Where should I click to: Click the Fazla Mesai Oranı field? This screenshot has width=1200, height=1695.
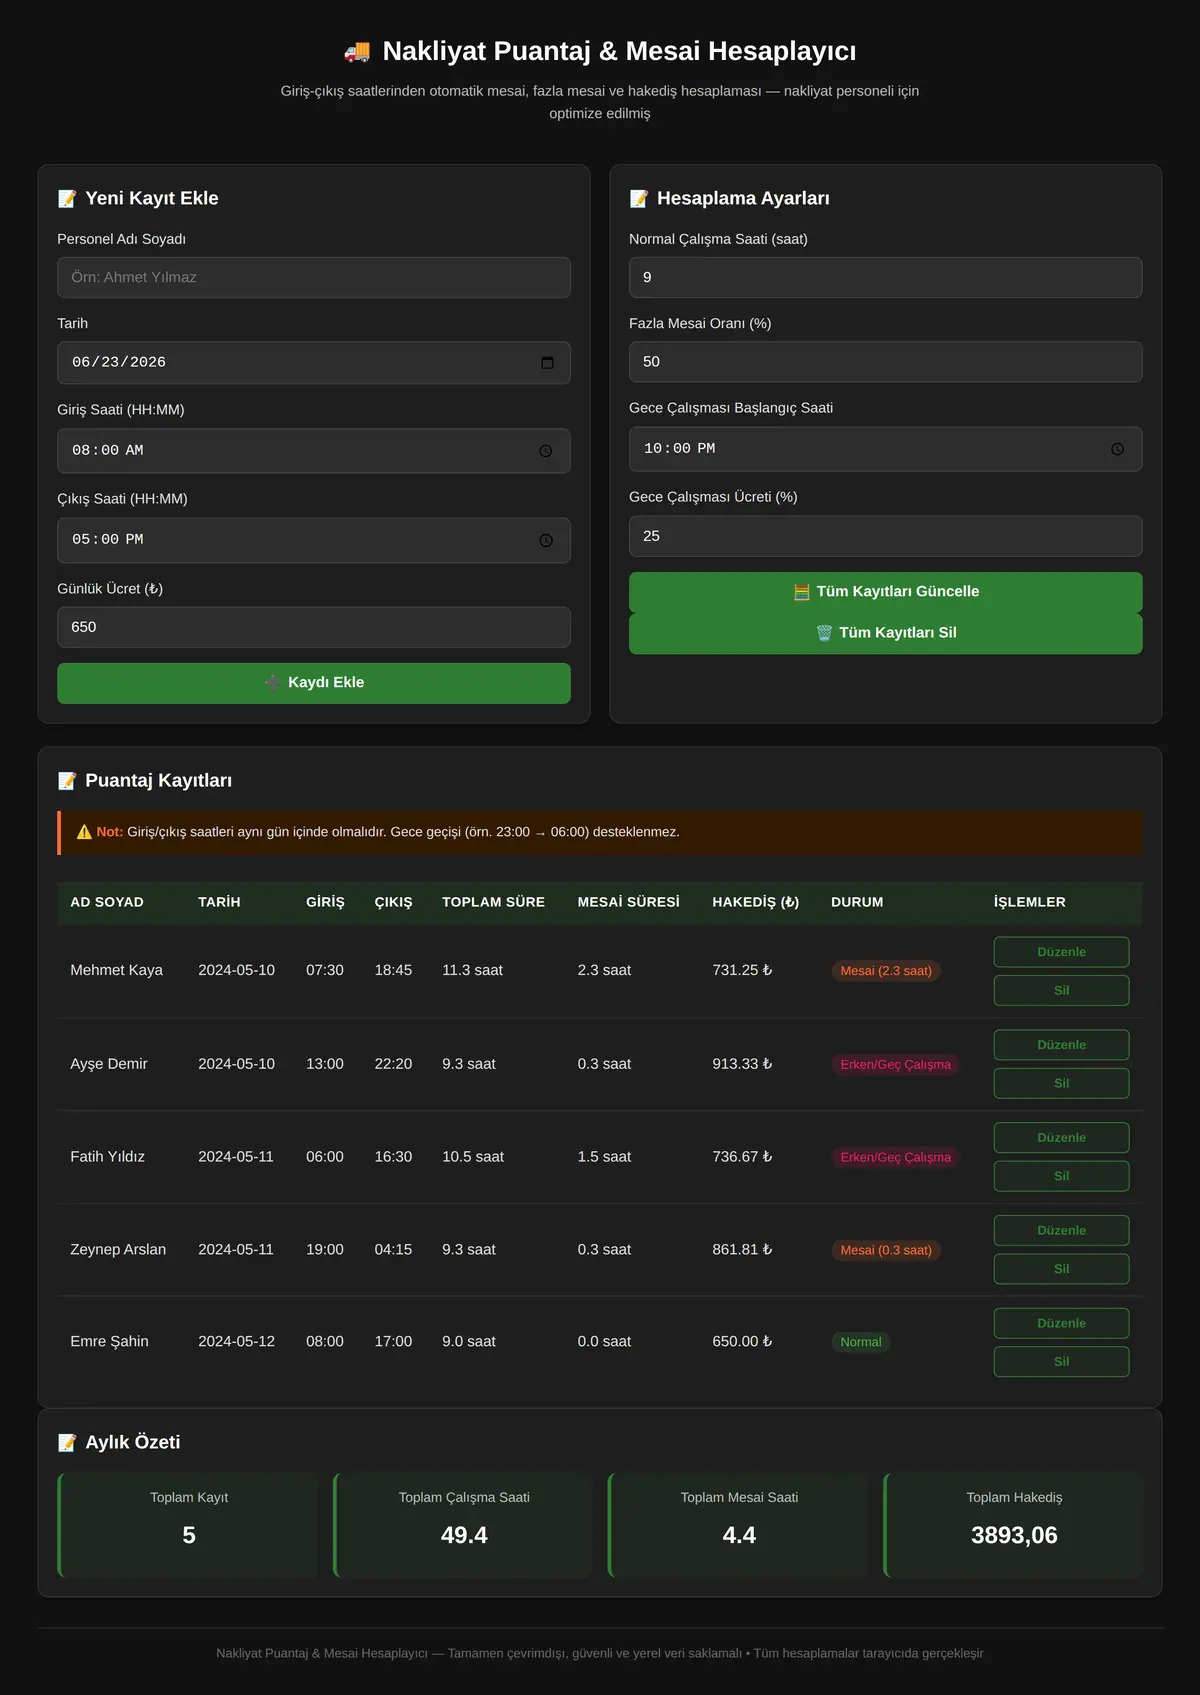point(886,362)
